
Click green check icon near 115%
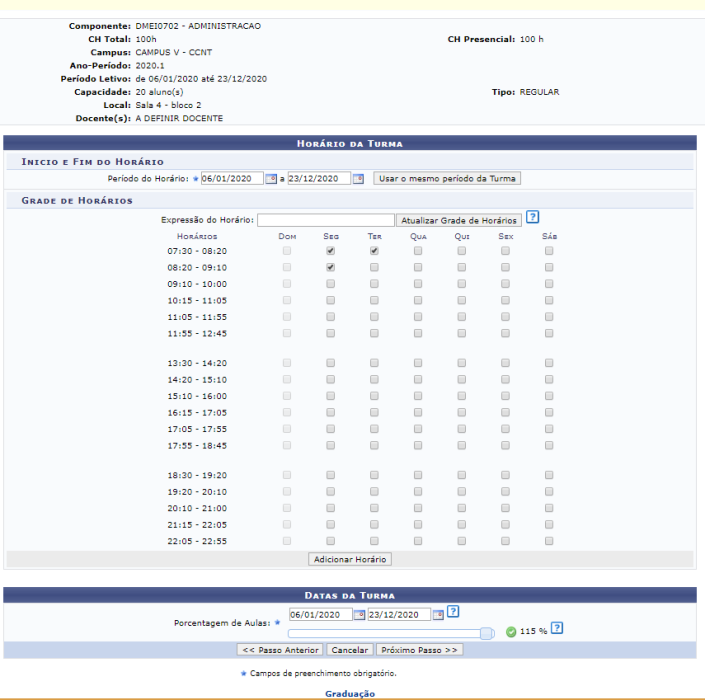tap(511, 631)
